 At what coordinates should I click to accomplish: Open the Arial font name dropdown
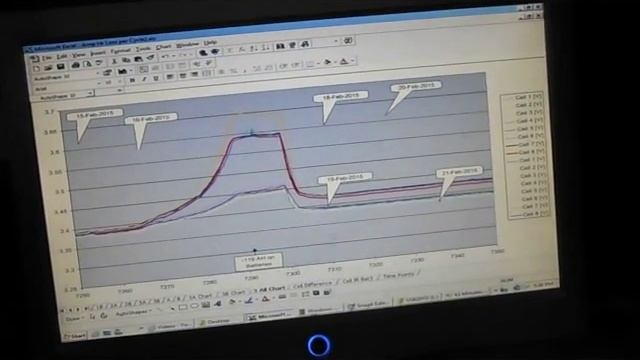pos(99,83)
